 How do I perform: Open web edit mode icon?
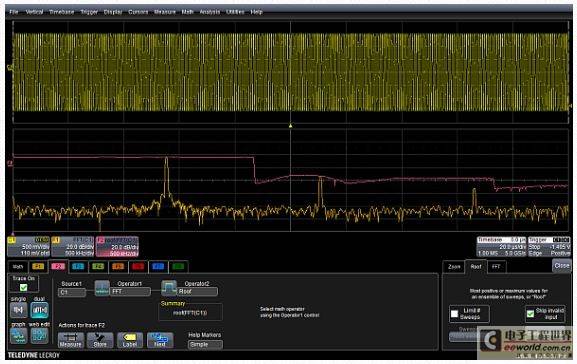39,335
